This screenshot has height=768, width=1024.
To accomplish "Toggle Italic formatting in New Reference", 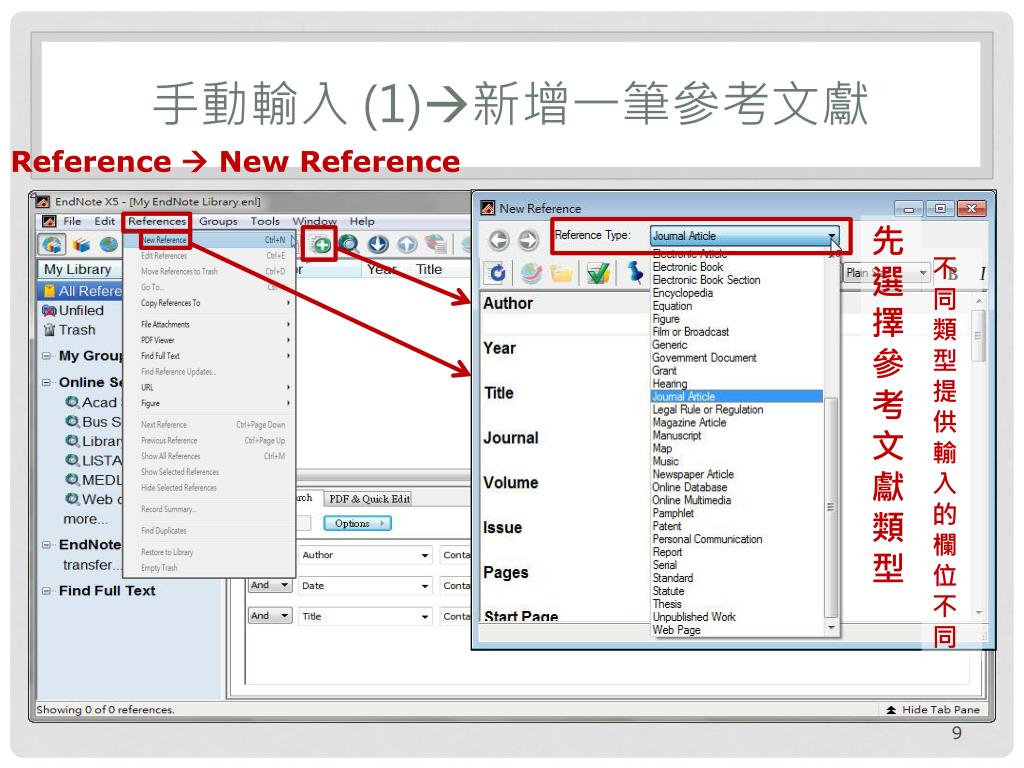I will (x=982, y=274).
